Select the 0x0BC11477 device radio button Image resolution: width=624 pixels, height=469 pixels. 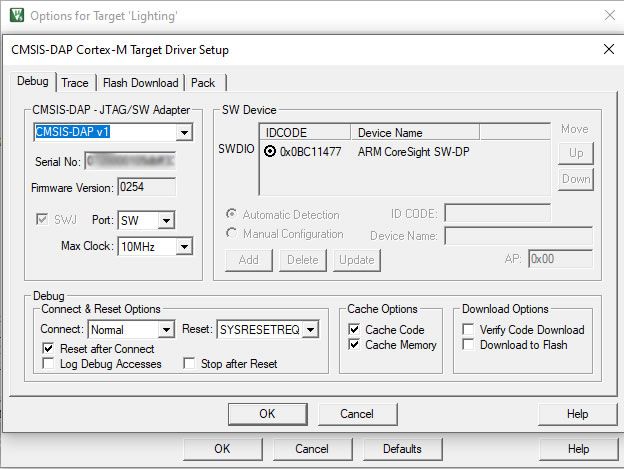click(270, 151)
